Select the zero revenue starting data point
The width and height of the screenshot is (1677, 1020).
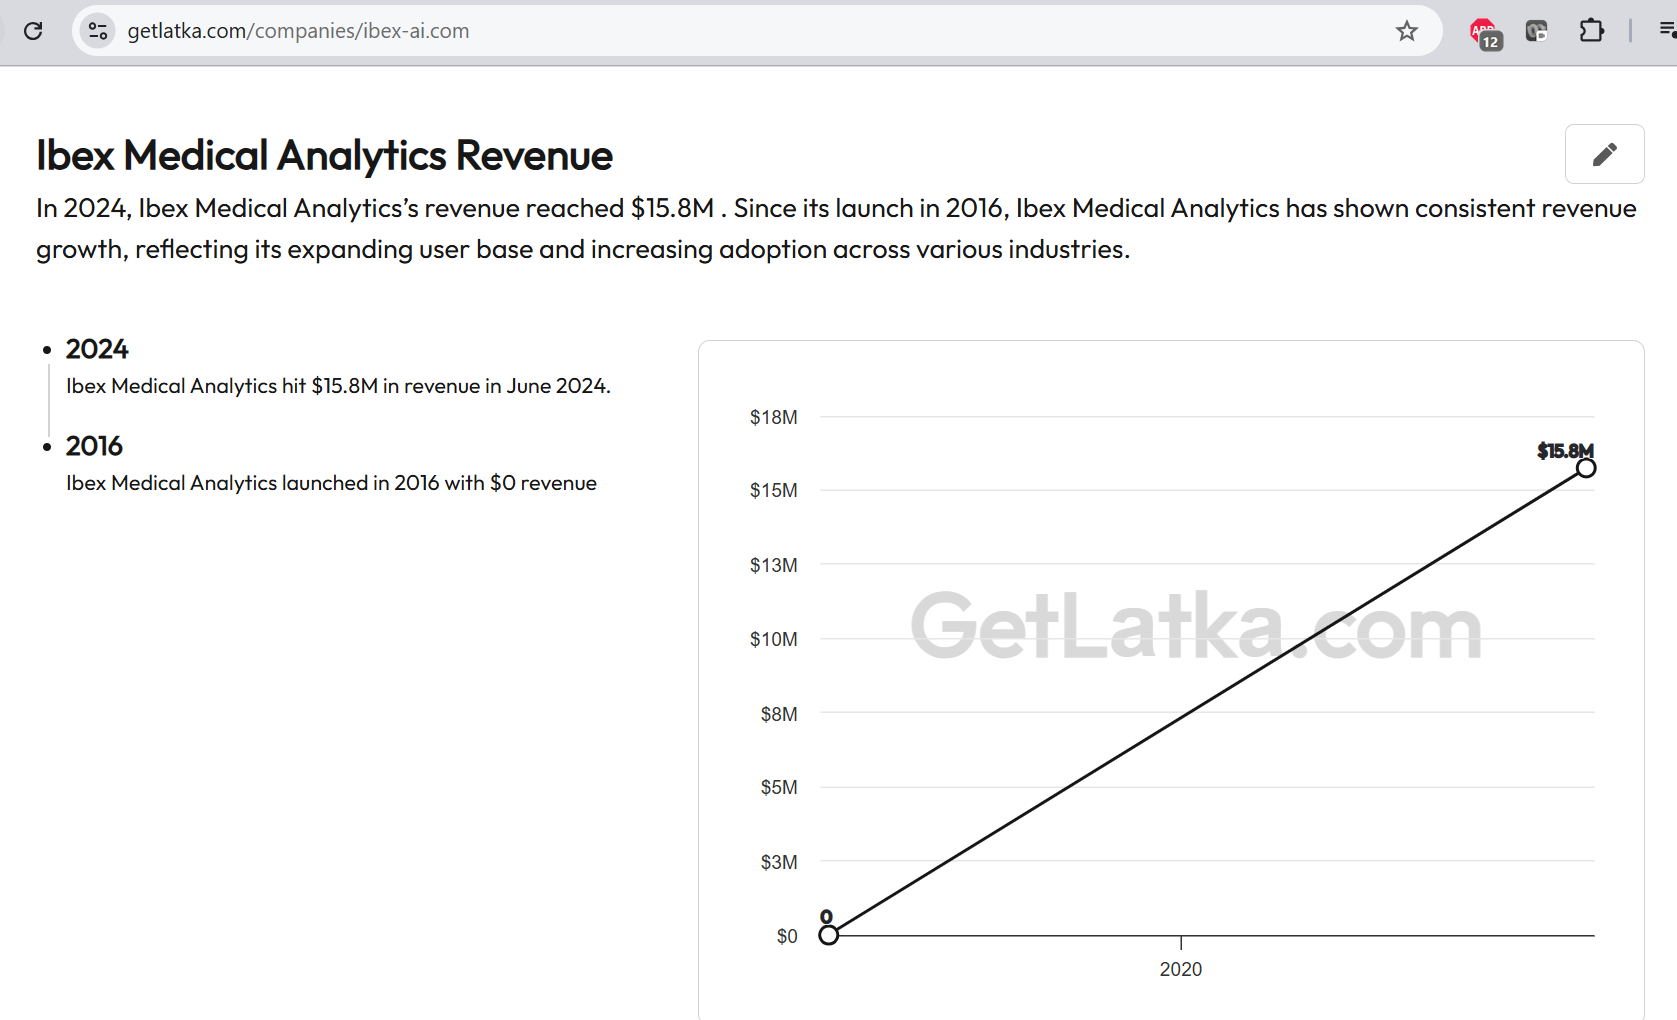tap(828, 935)
